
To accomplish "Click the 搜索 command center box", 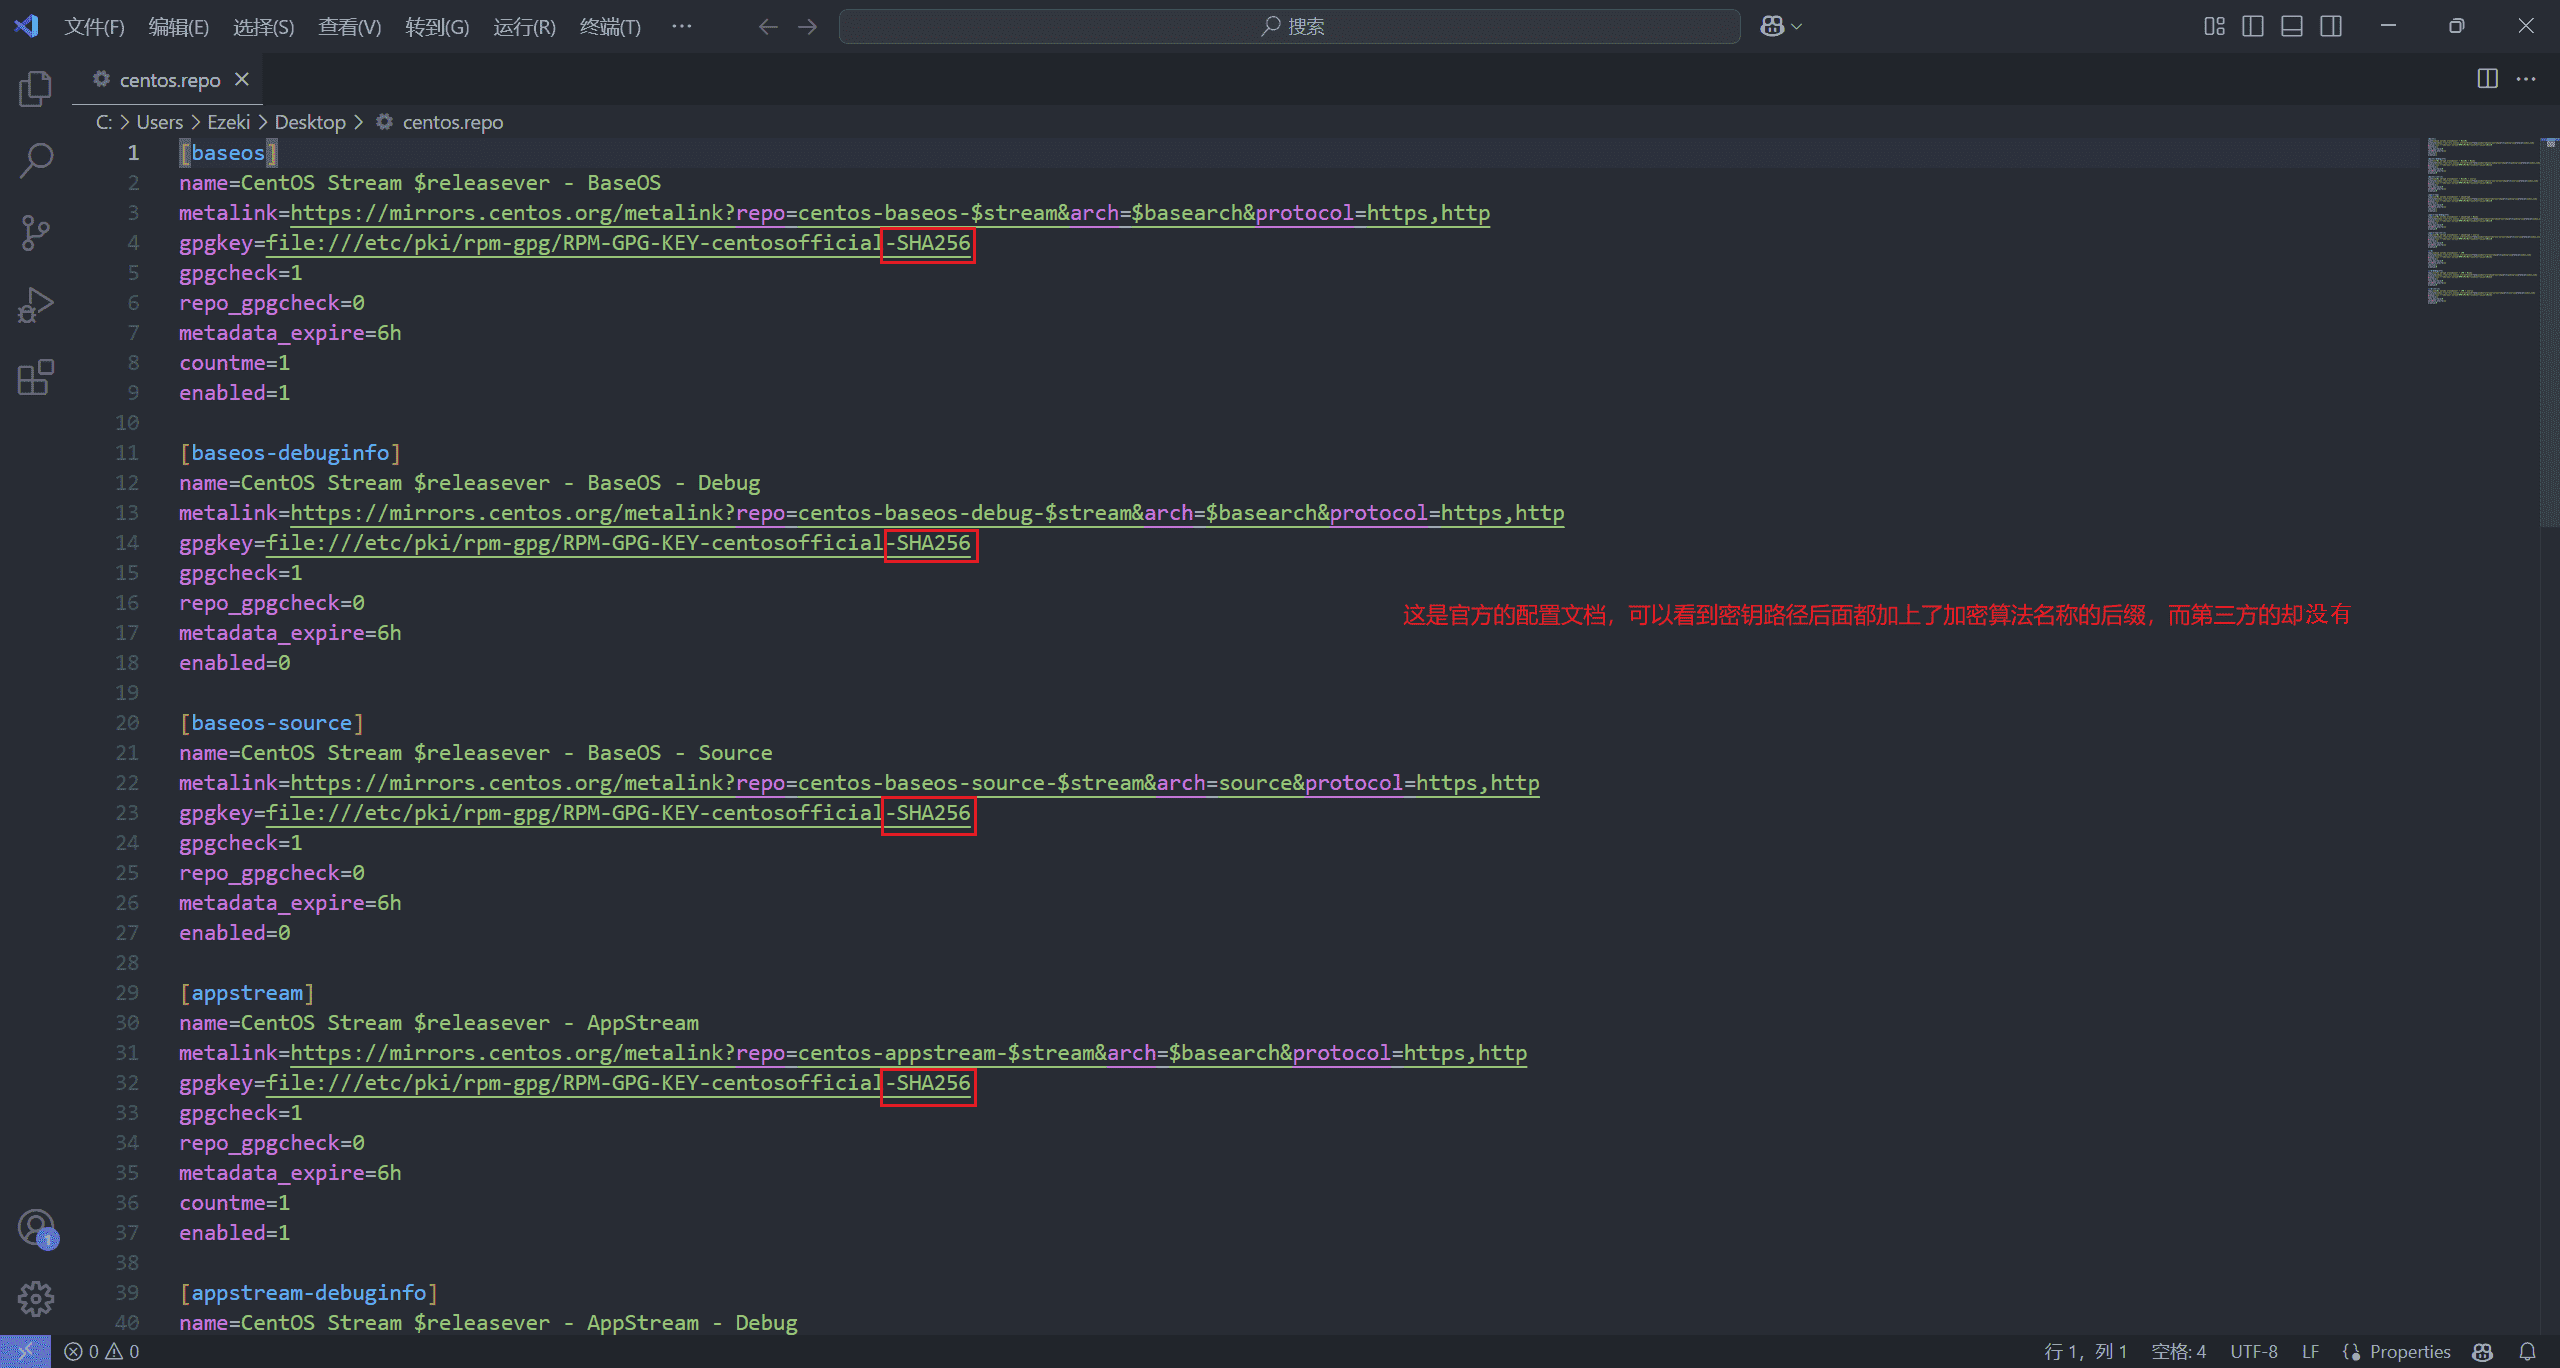I will (1289, 27).
